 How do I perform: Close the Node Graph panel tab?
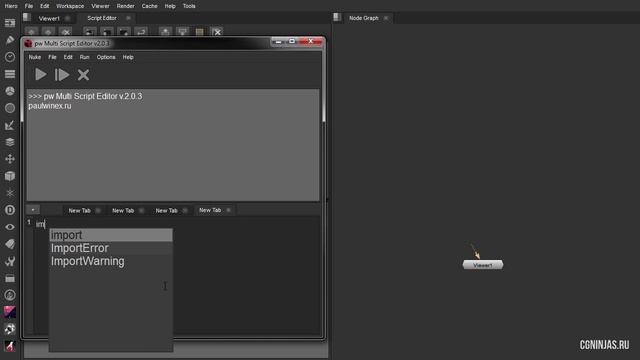[386, 18]
